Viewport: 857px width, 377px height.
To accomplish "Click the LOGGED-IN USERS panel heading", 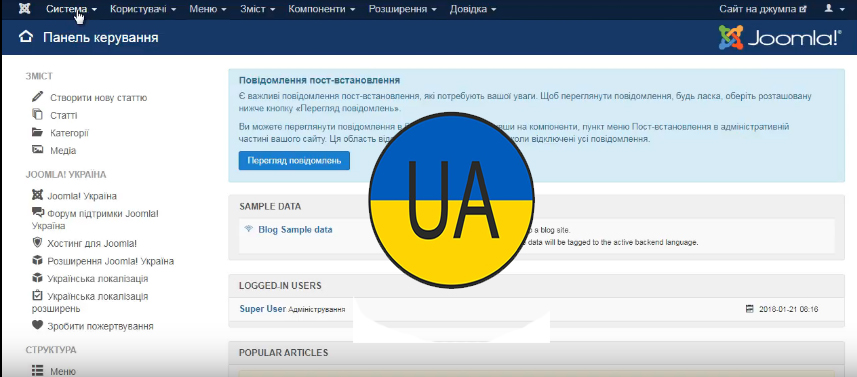I will tap(280, 286).
